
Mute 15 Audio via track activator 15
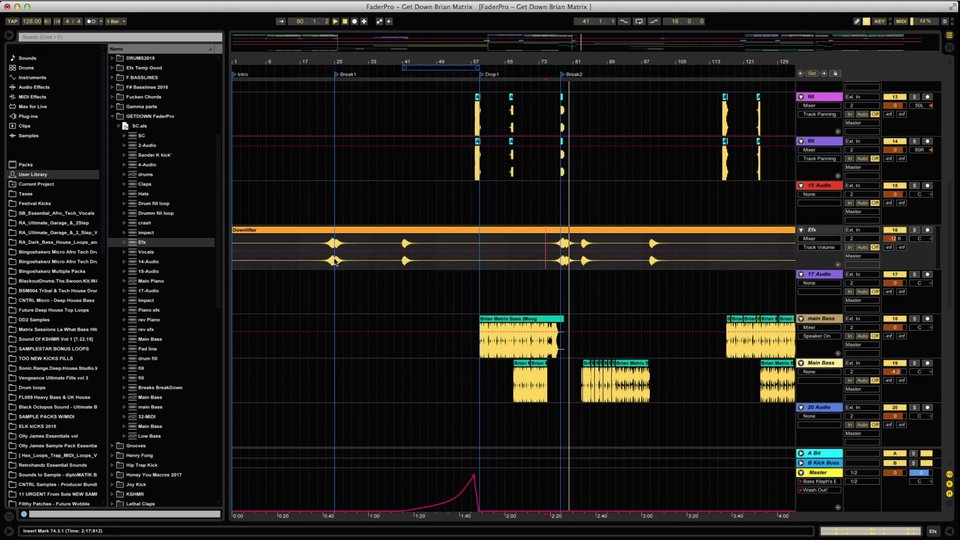pos(894,186)
